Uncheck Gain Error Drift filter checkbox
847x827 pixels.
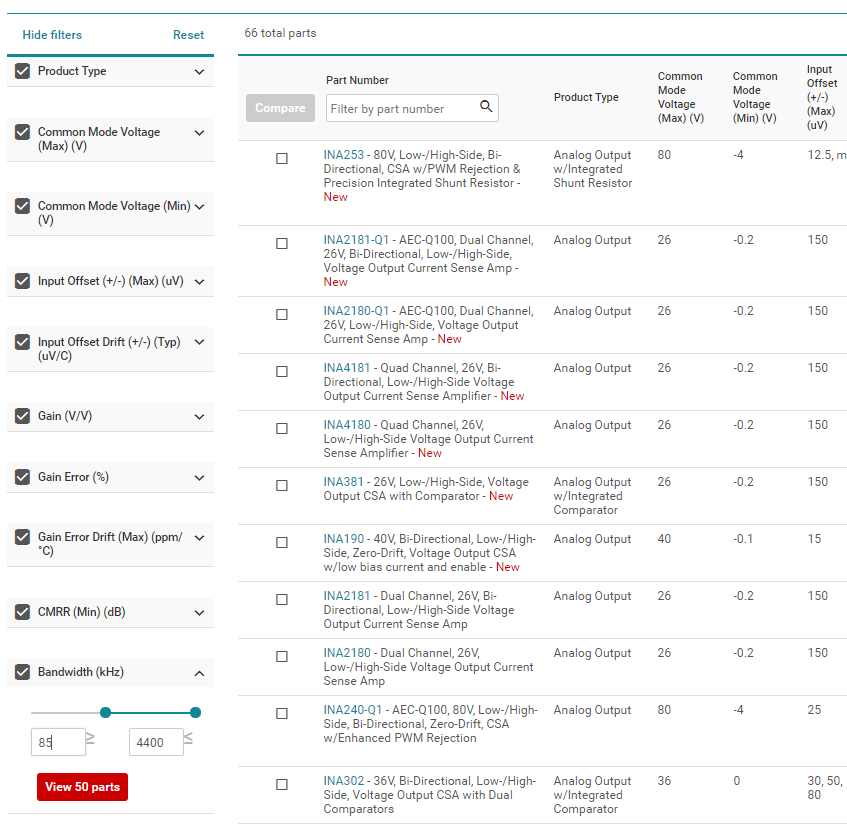pos(23,537)
